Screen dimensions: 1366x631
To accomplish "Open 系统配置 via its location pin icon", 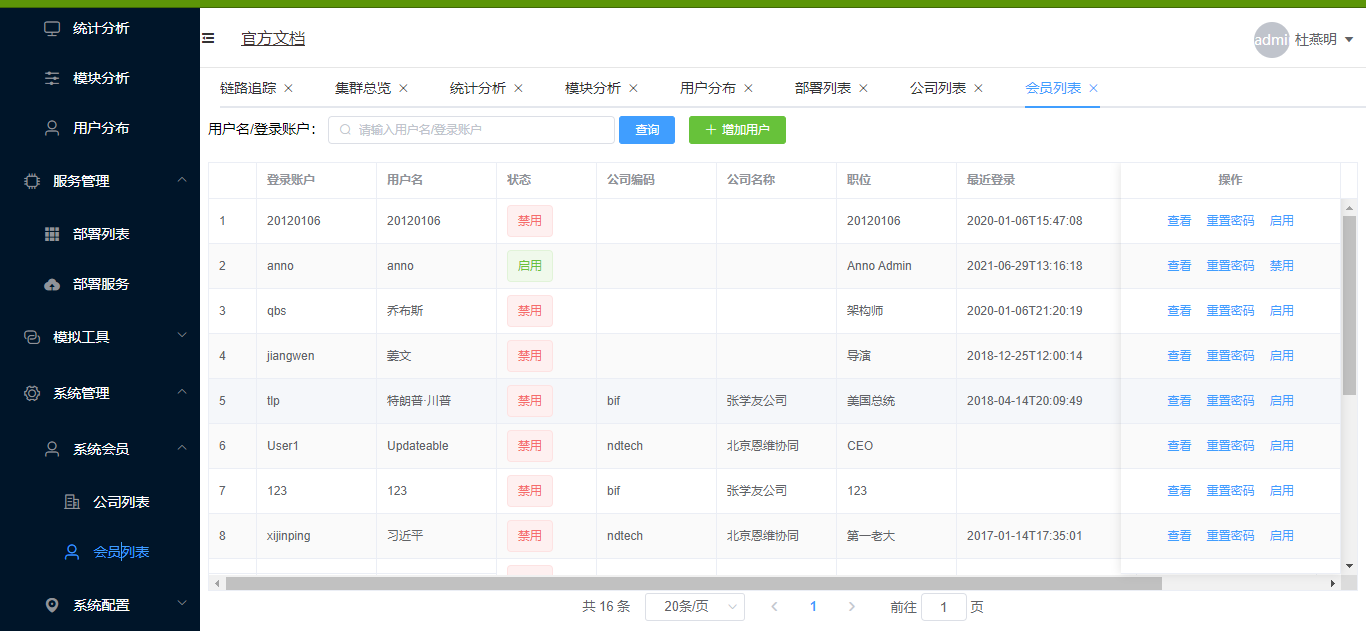I will coord(52,605).
